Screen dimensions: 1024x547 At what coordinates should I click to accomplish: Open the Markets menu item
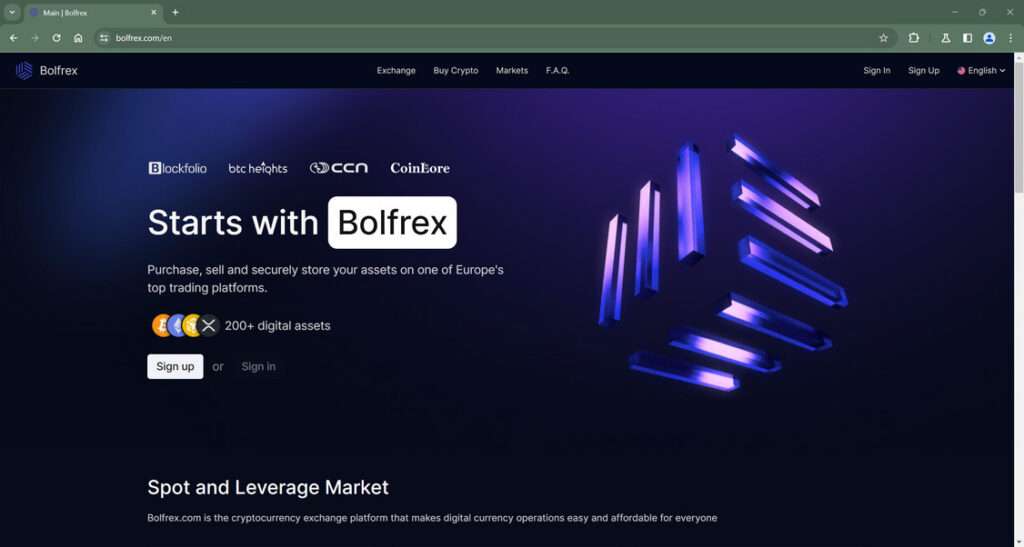pos(511,70)
